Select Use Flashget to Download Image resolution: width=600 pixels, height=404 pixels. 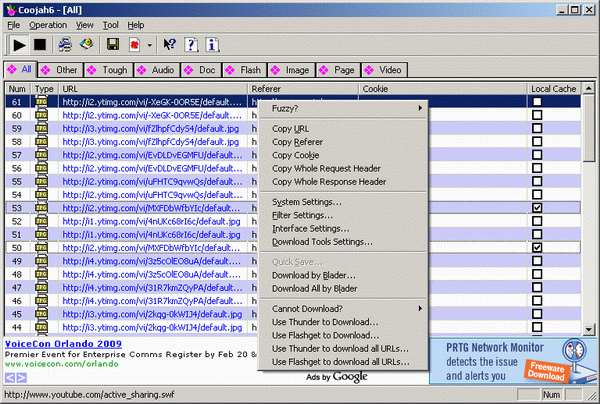[343, 335]
